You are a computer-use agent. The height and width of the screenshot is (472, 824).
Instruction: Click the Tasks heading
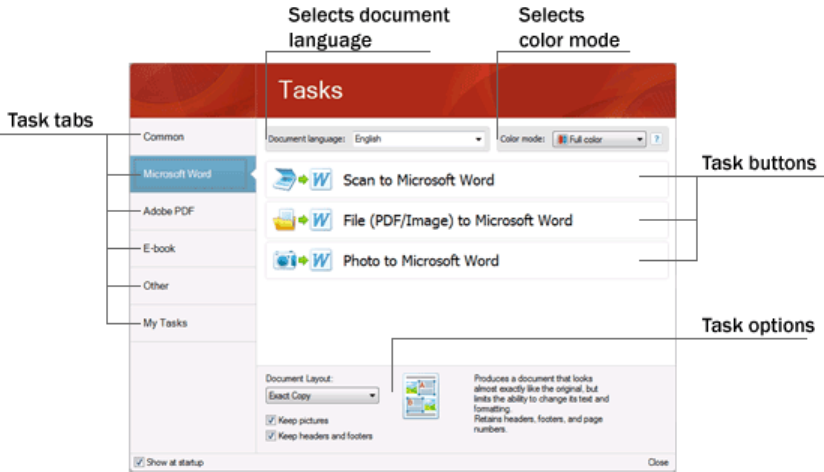(311, 89)
